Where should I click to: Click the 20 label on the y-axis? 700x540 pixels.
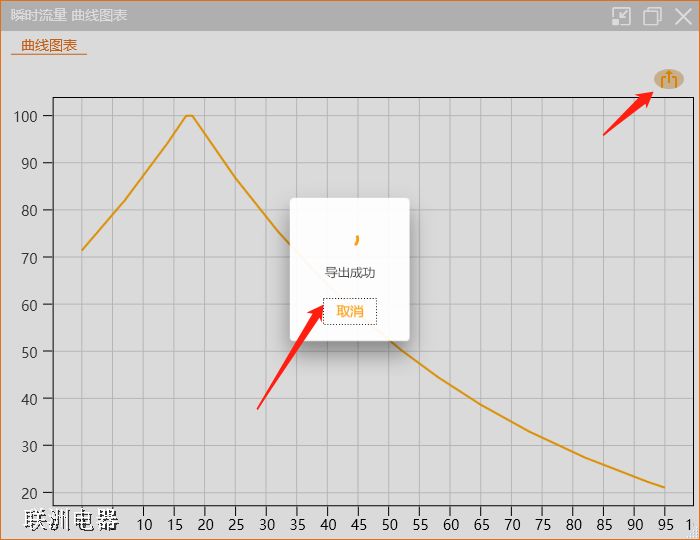coord(29,493)
